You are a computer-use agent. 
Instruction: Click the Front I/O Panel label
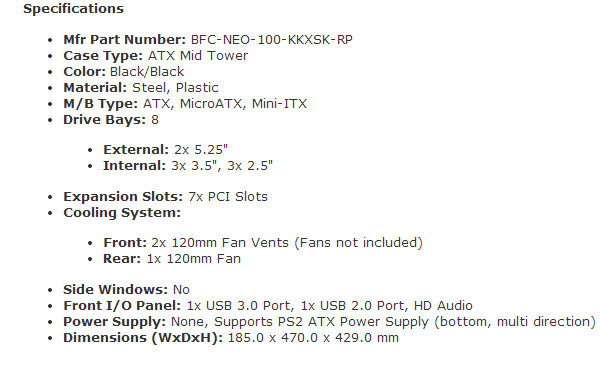[122, 306]
